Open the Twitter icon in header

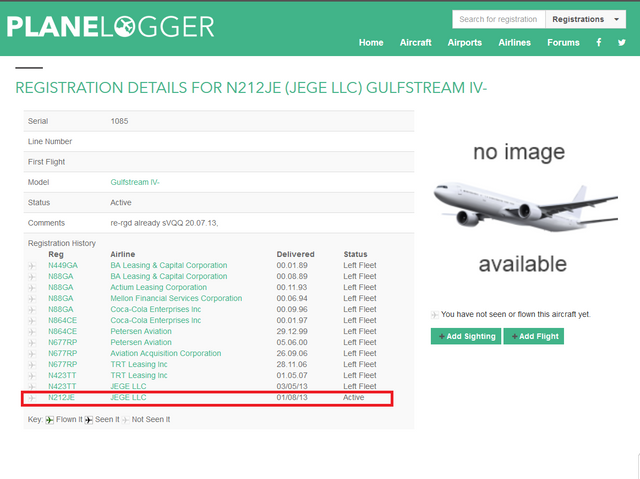tap(621, 42)
